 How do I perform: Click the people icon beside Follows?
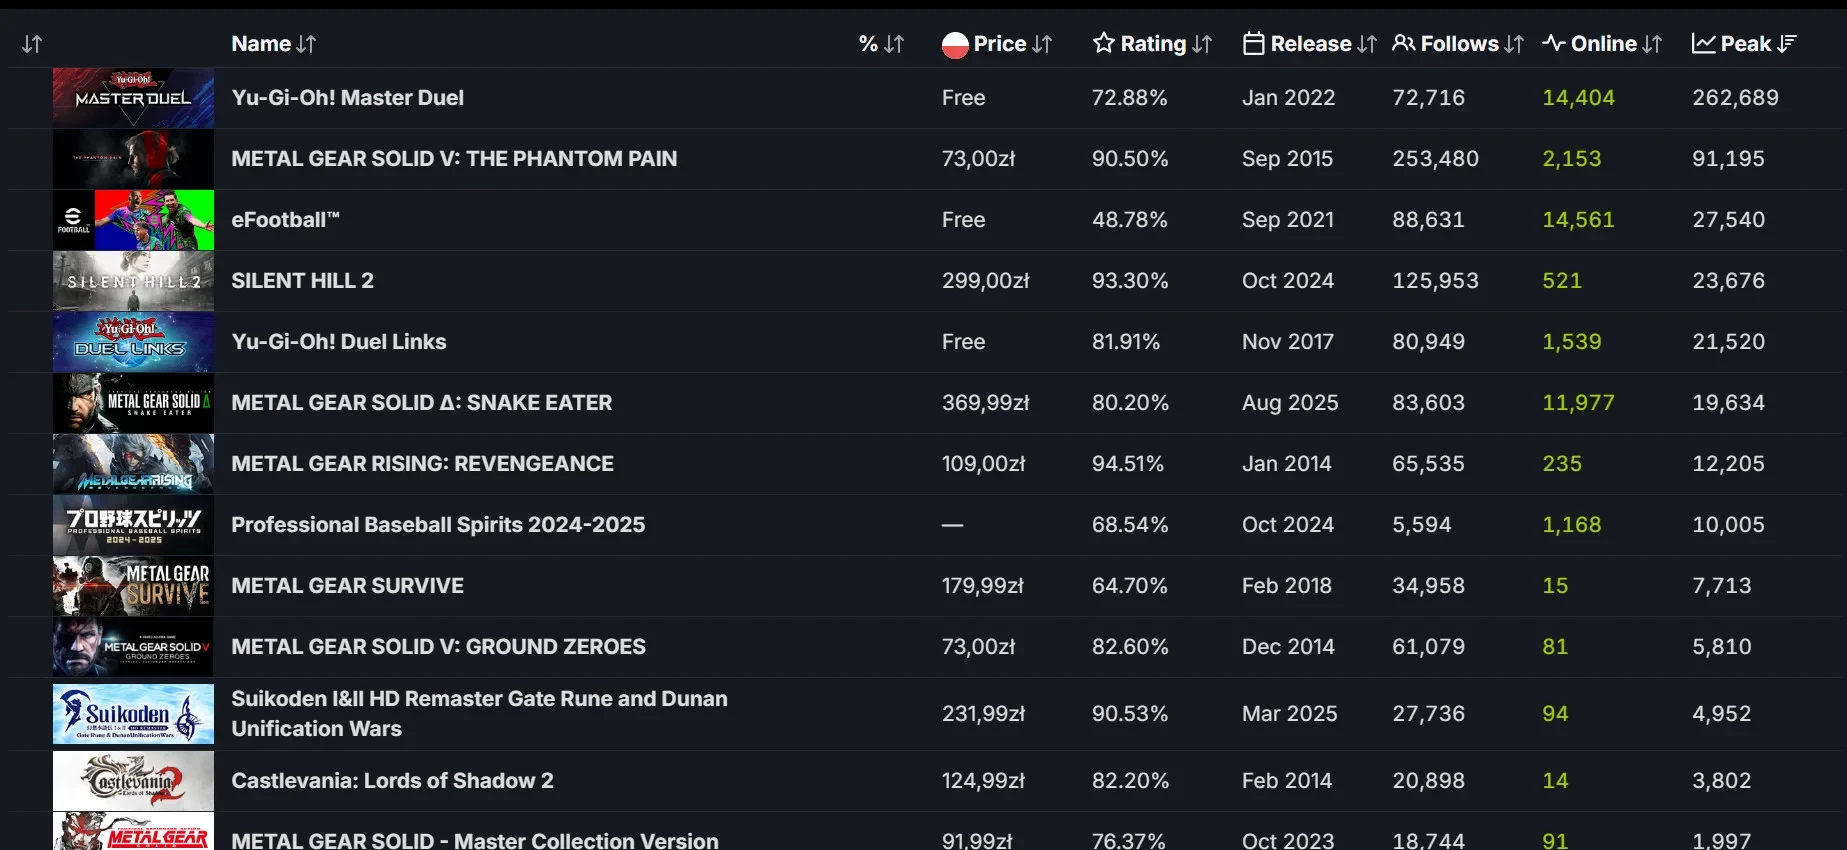[1403, 43]
